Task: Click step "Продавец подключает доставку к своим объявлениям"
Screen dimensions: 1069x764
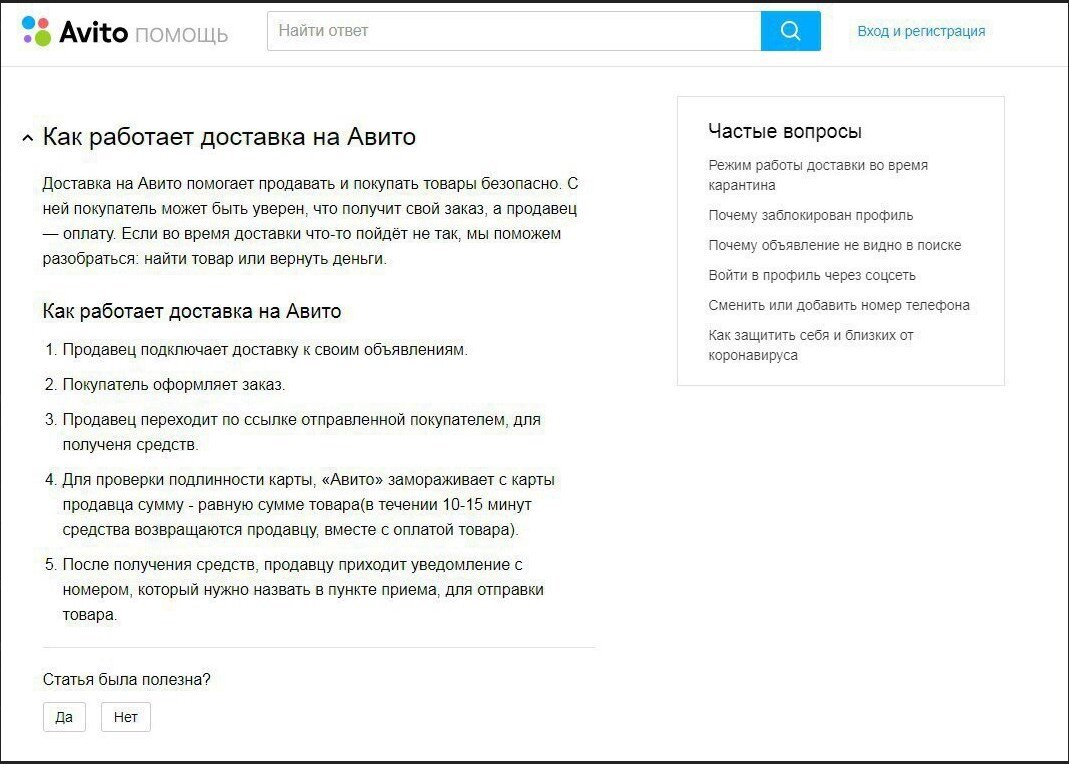Action: pos(265,350)
